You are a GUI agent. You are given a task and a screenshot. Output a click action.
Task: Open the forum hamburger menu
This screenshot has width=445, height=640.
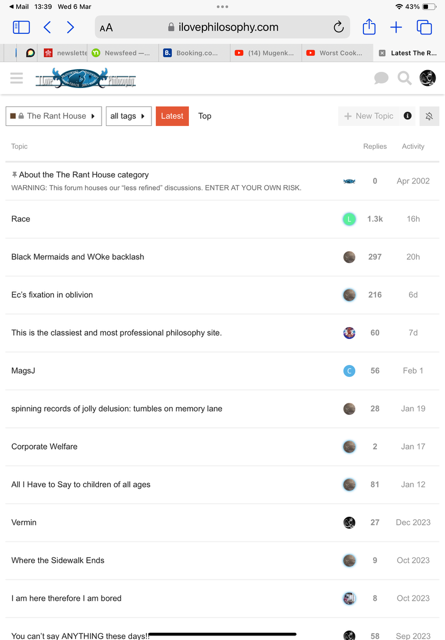17,78
